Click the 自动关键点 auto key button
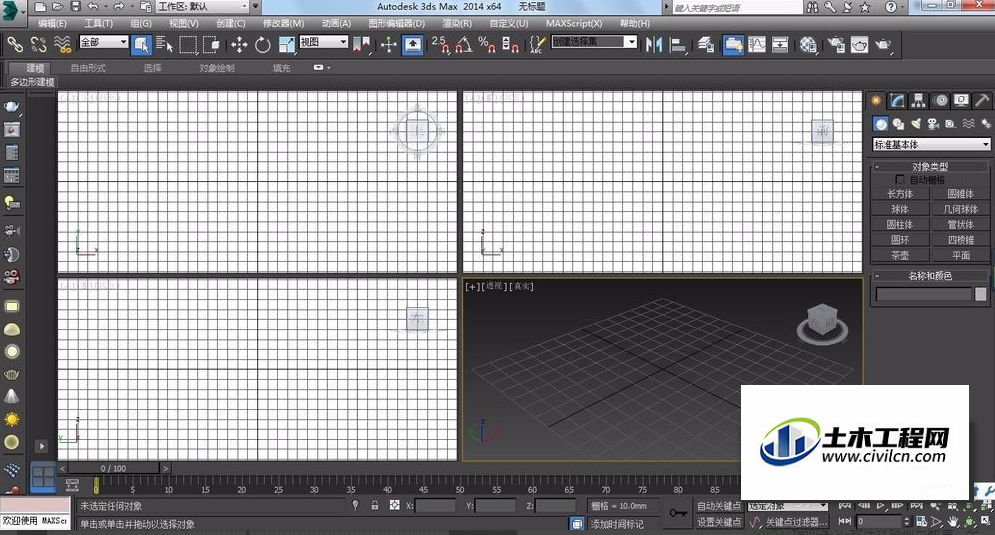Viewport: 995px width, 535px height. coord(719,506)
